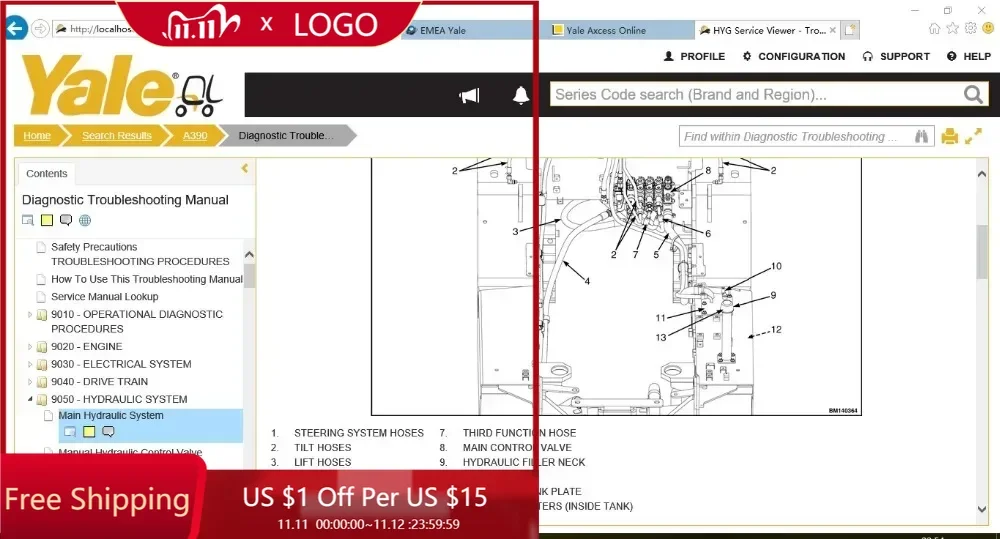Collapse the 9050 Hydraulic System node
This screenshot has width=1000, height=539.
point(29,399)
